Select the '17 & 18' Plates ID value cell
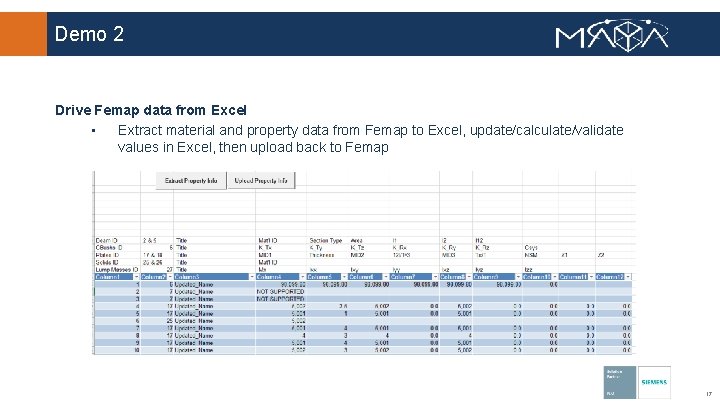This screenshot has width=720, height=405. point(157,255)
